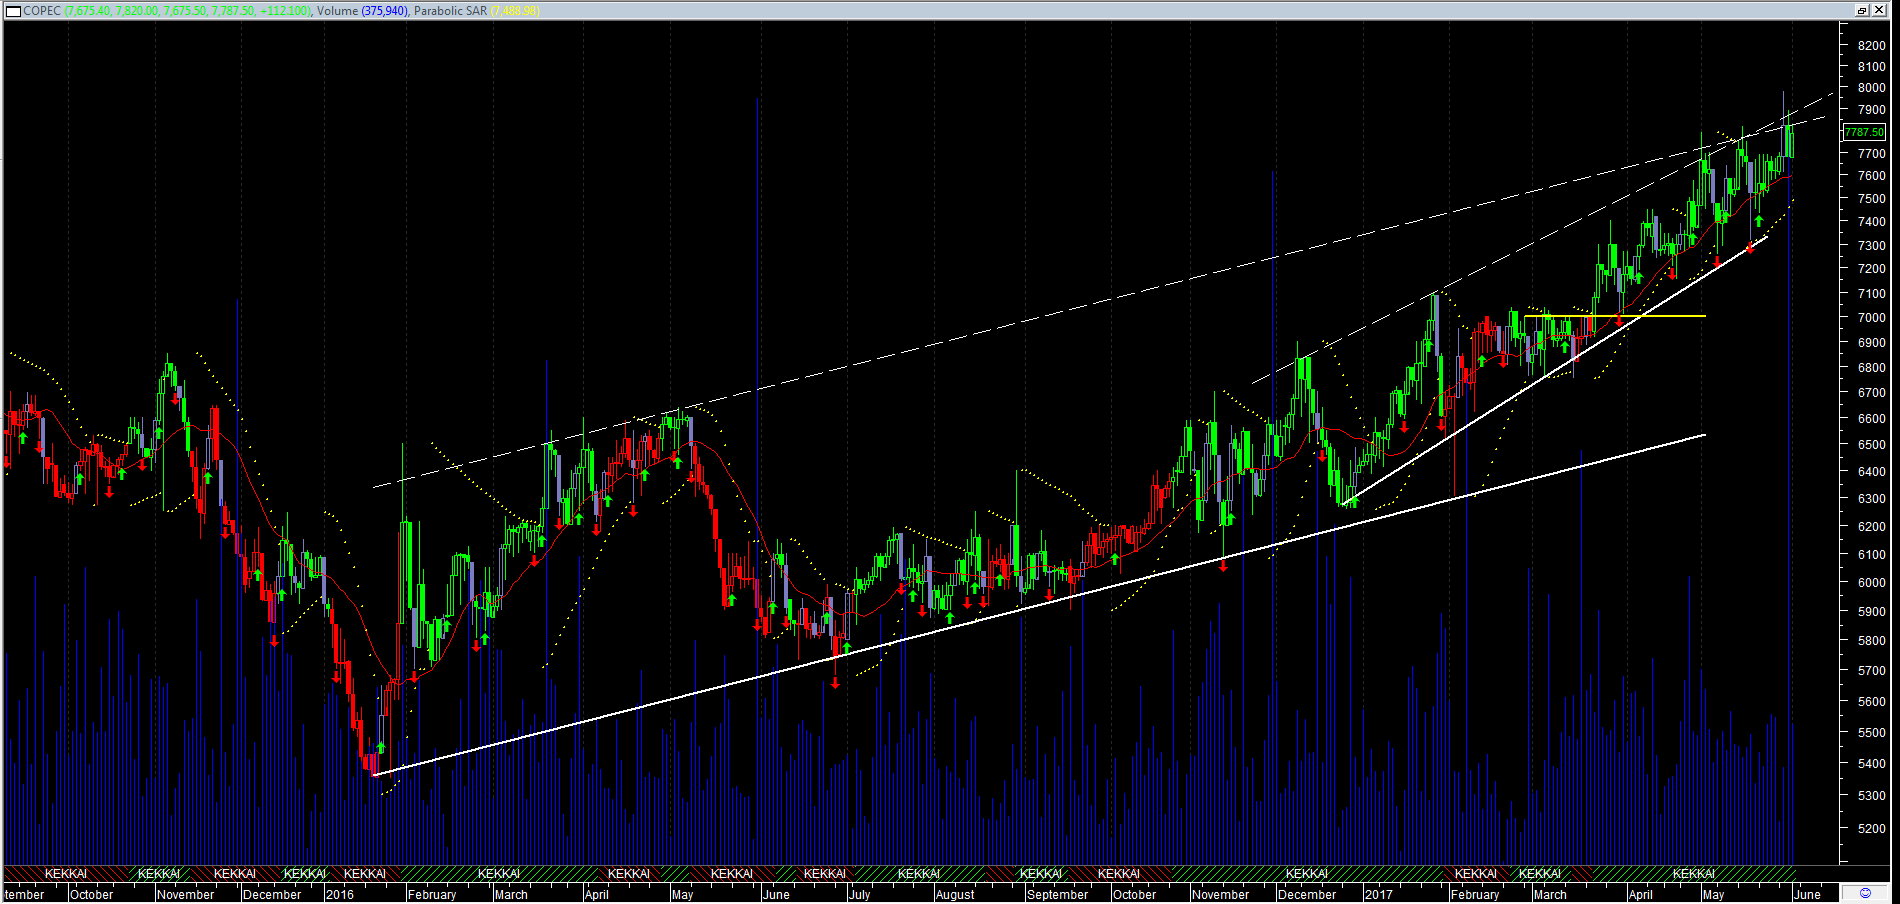Click the June label on date axis
The width and height of the screenshot is (1900, 904).
[x=1807, y=894]
